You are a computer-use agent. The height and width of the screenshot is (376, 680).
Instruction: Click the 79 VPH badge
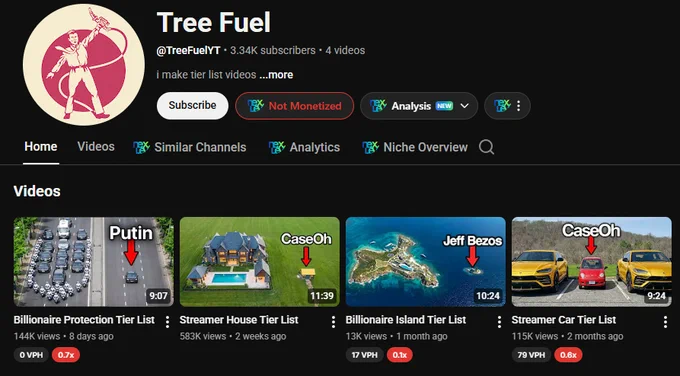tap(531, 355)
